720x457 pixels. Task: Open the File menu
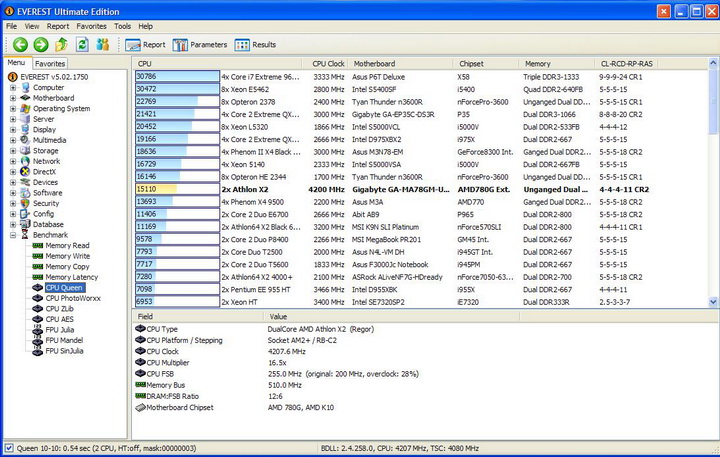[x=11, y=26]
